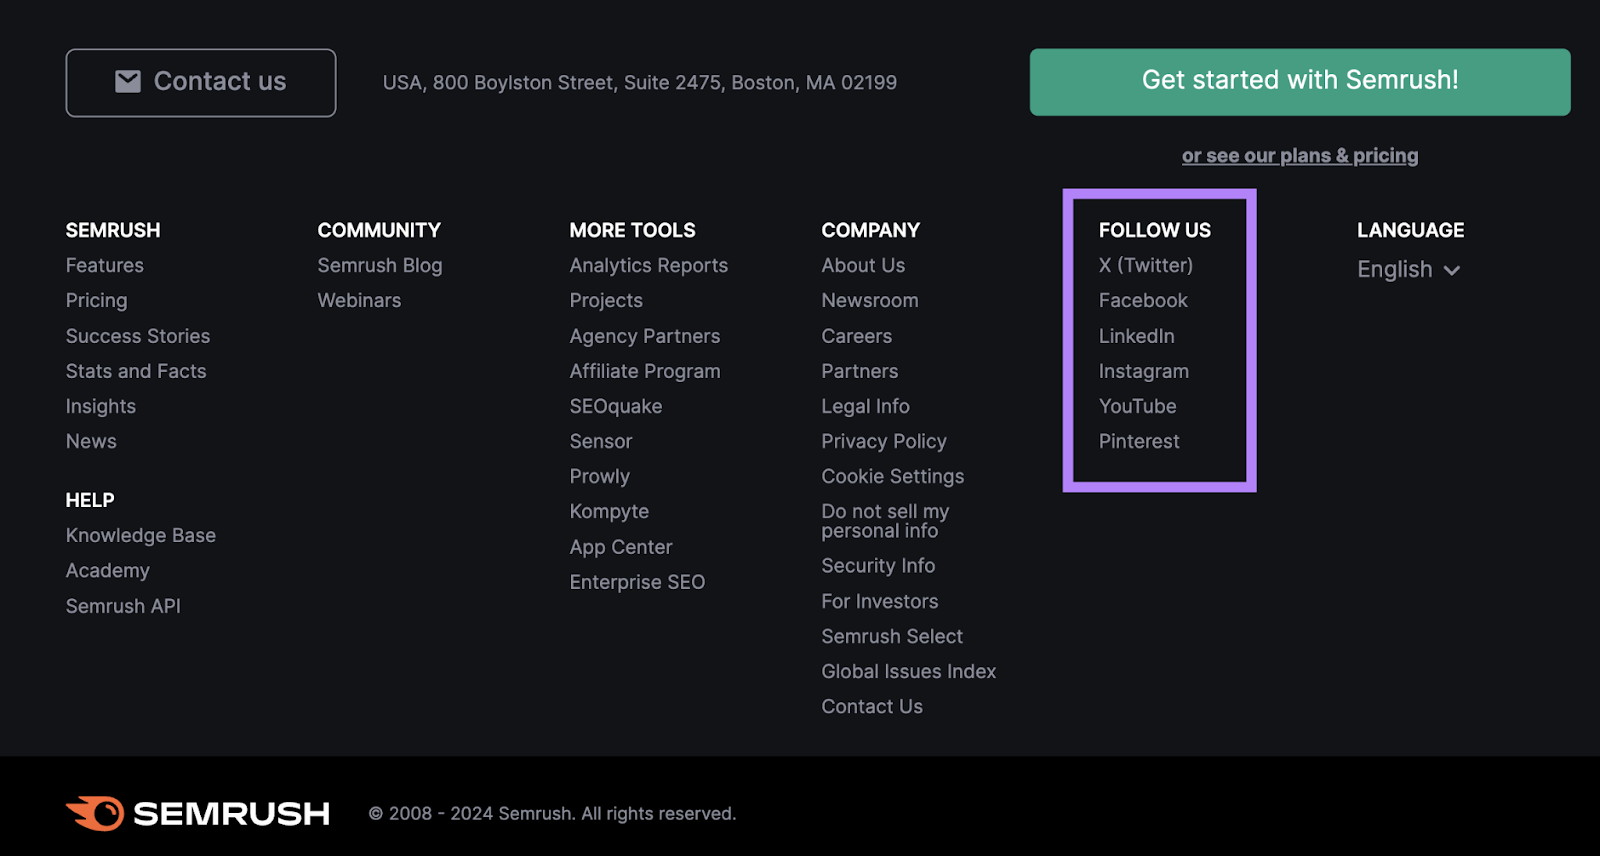Viewport: 1600px width, 856px height.
Task: Open the Pinterest link
Action: 1139,441
